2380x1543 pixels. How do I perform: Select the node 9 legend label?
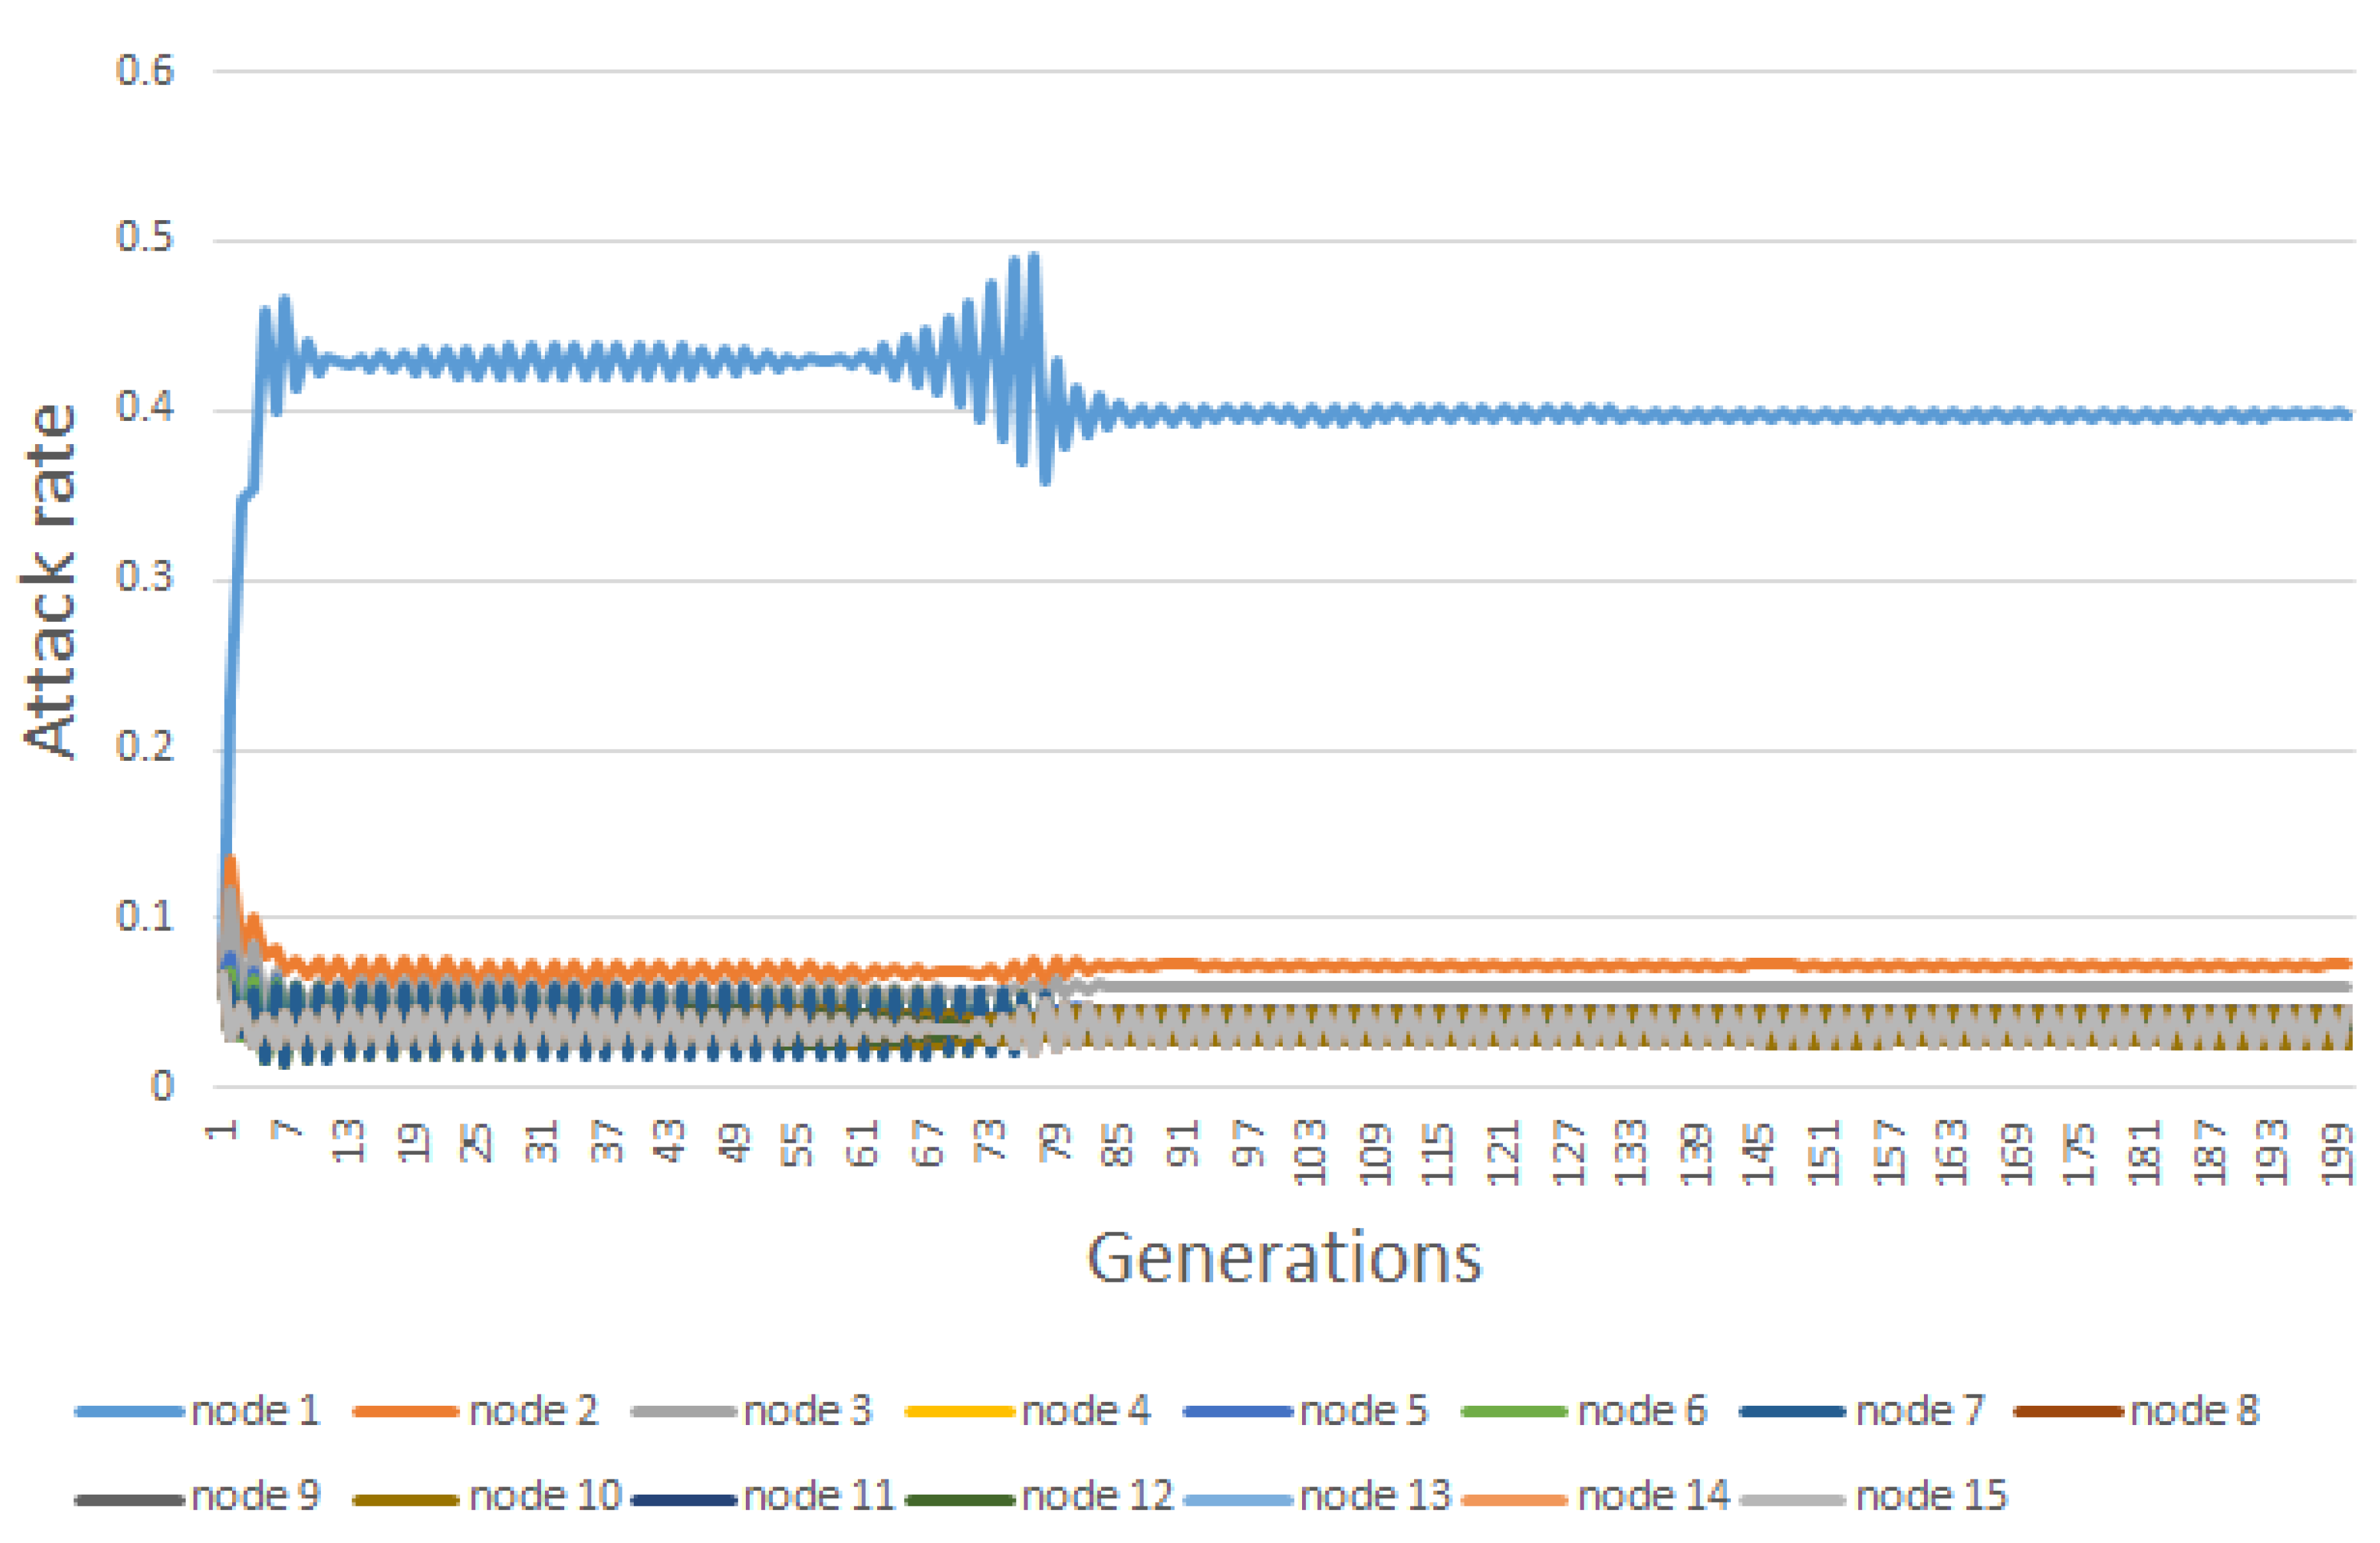256,1496
